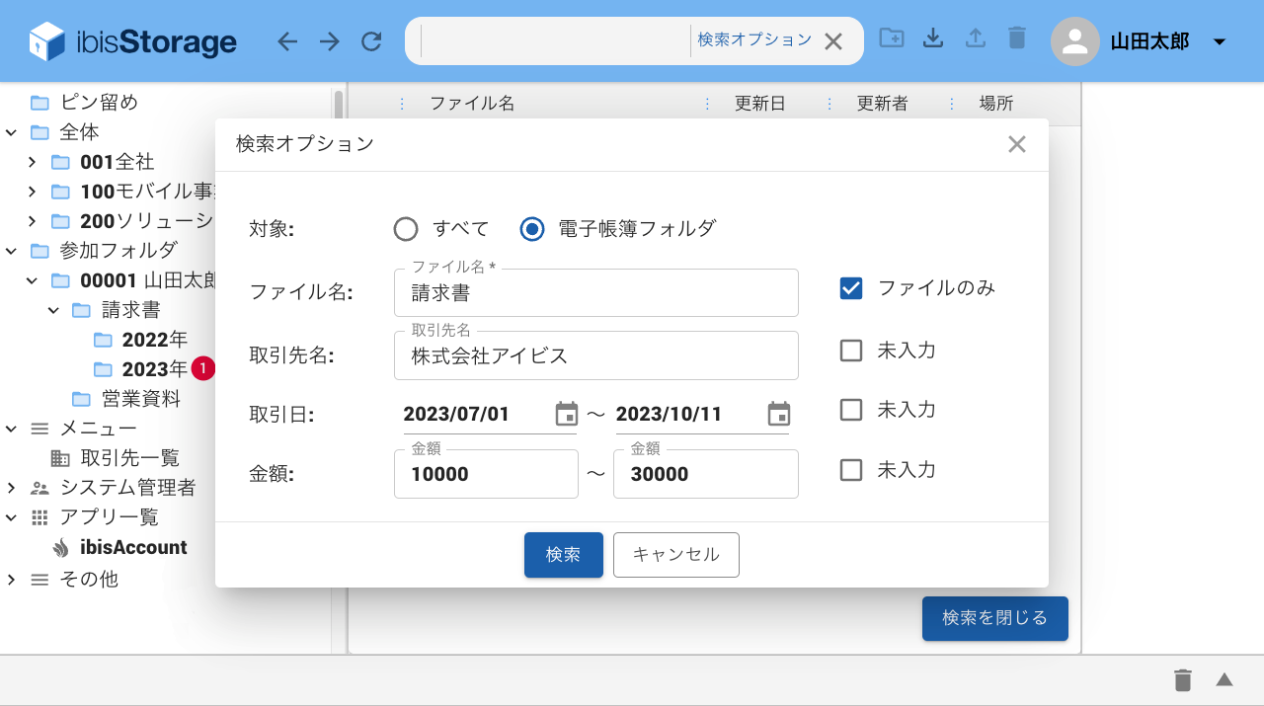
Task: Click the browser reload icon
Action: coord(371,40)
